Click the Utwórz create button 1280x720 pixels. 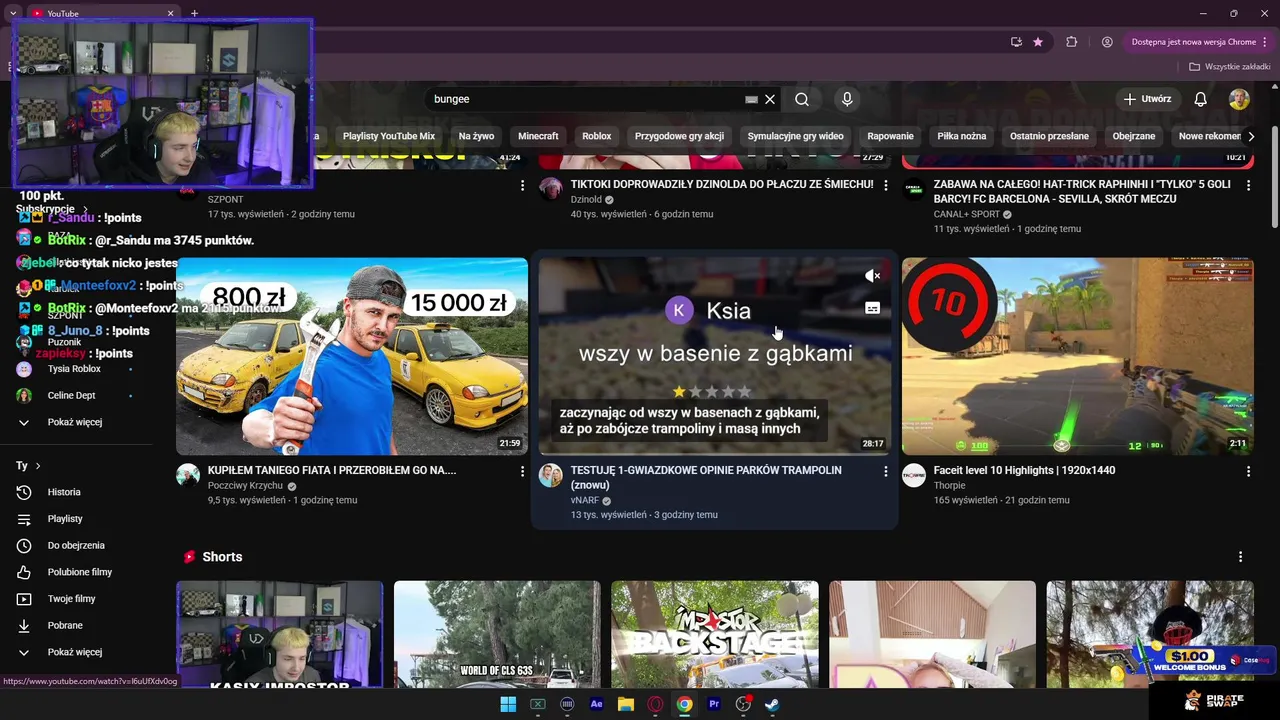tap(1146, 99)
